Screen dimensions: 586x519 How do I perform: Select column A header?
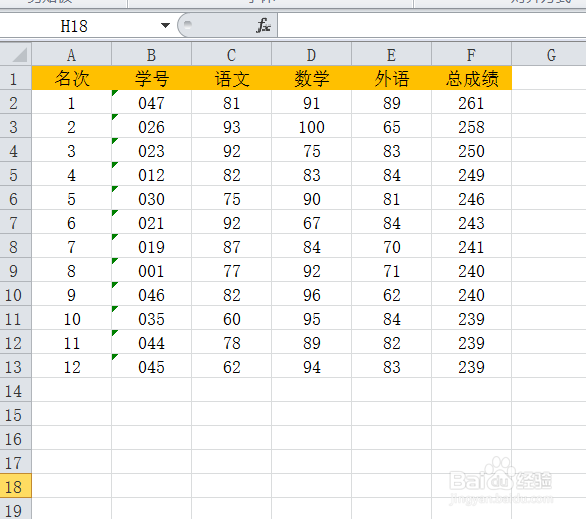[71, 55]
